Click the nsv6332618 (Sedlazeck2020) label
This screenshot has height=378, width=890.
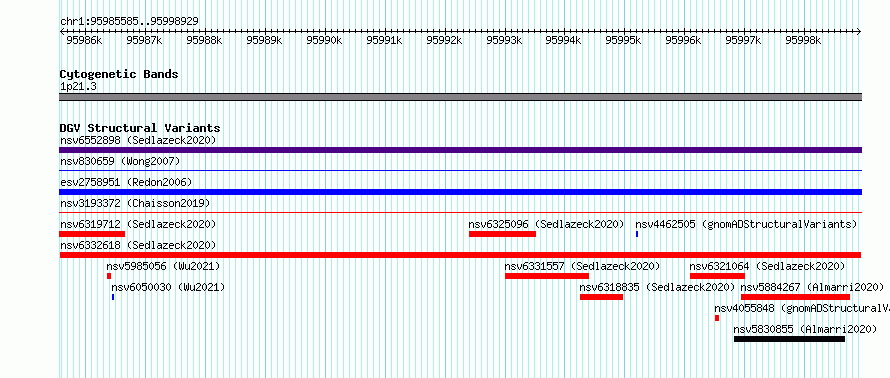click(x=138, y=245)
